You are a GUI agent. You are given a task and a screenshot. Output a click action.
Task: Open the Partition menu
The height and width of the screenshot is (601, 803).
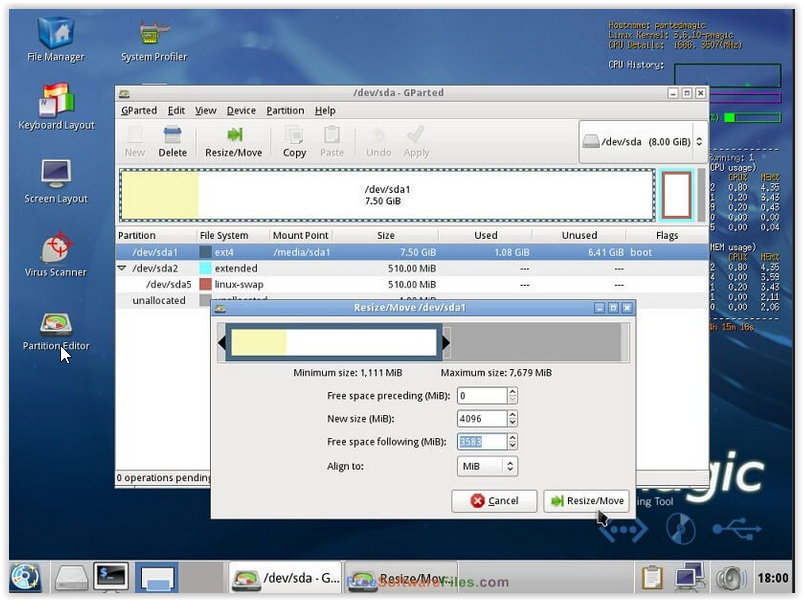[285, 111]
